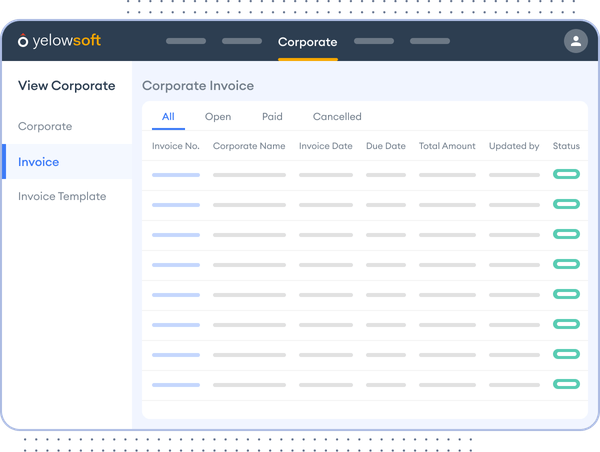Click the Total Amount column header
Viewport: 600px width, 452px height.
(x=447, y=146)
